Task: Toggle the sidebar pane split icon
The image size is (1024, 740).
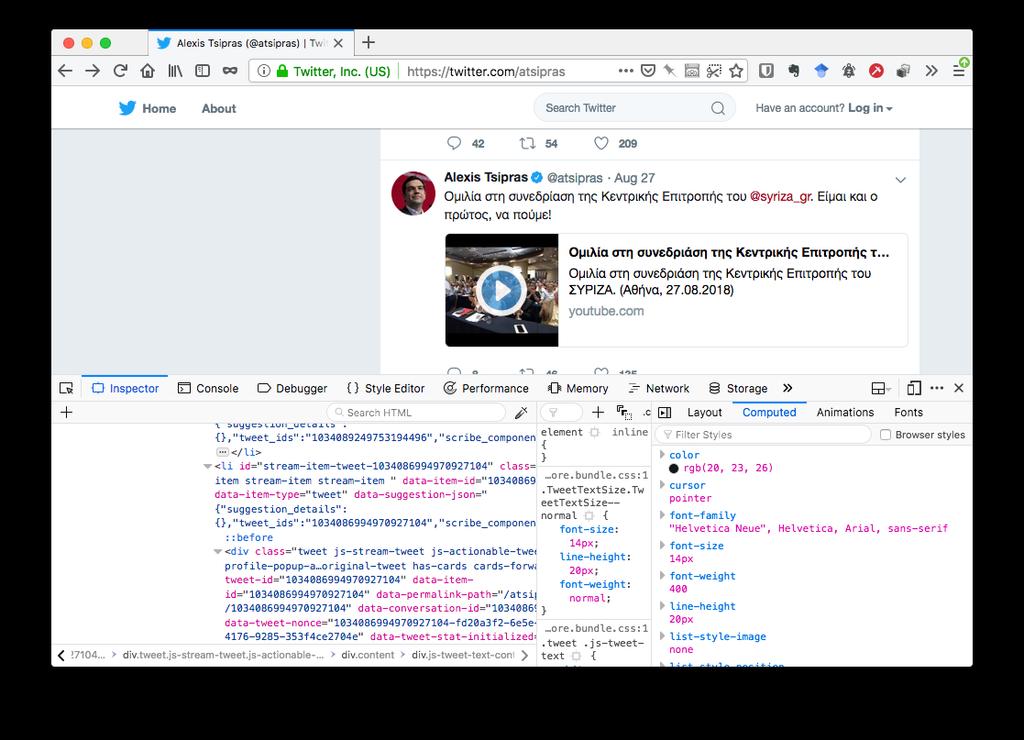Action: [x=665, y=412]
